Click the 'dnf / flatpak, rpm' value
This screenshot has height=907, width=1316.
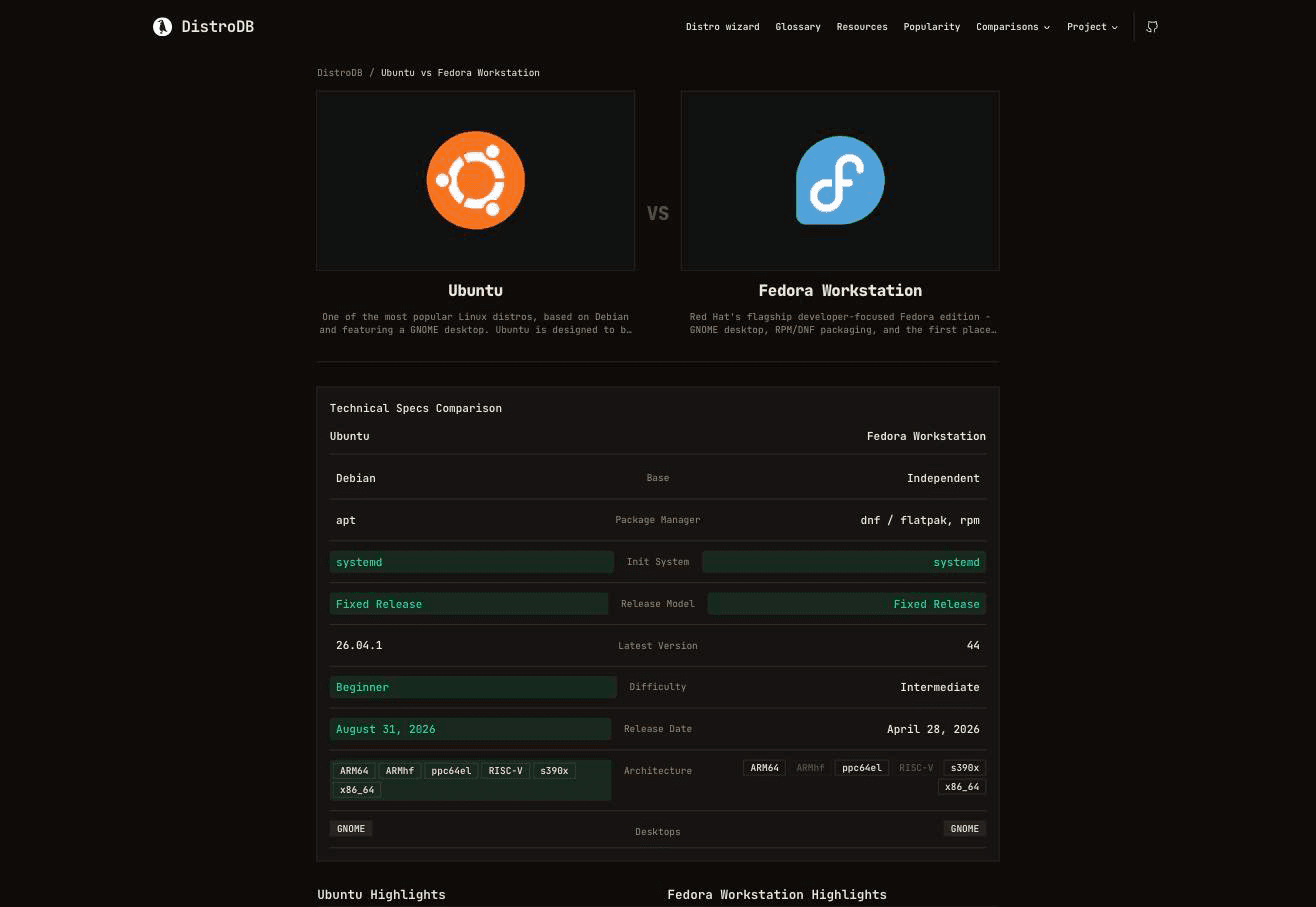click(920, 520)
